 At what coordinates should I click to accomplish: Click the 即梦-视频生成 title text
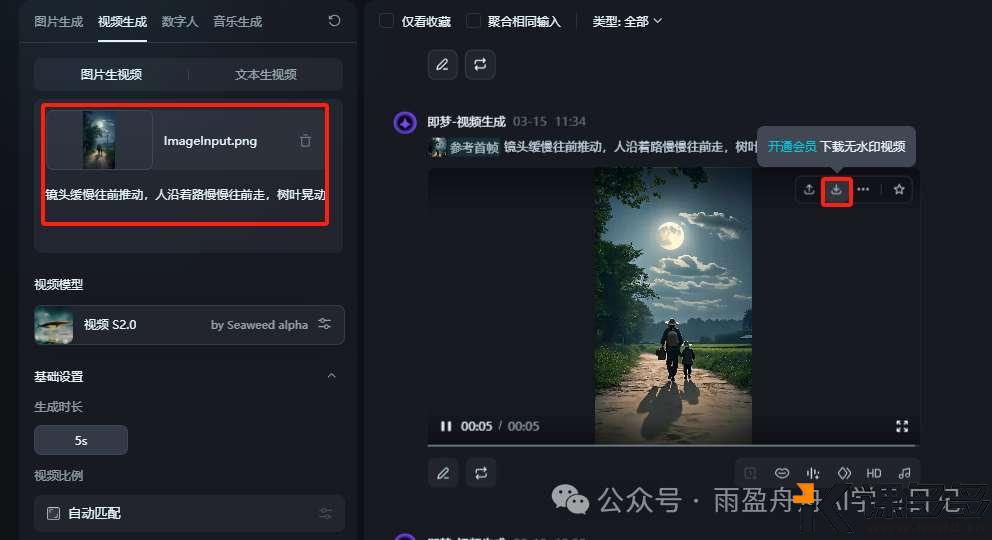[x=466, y=121]
